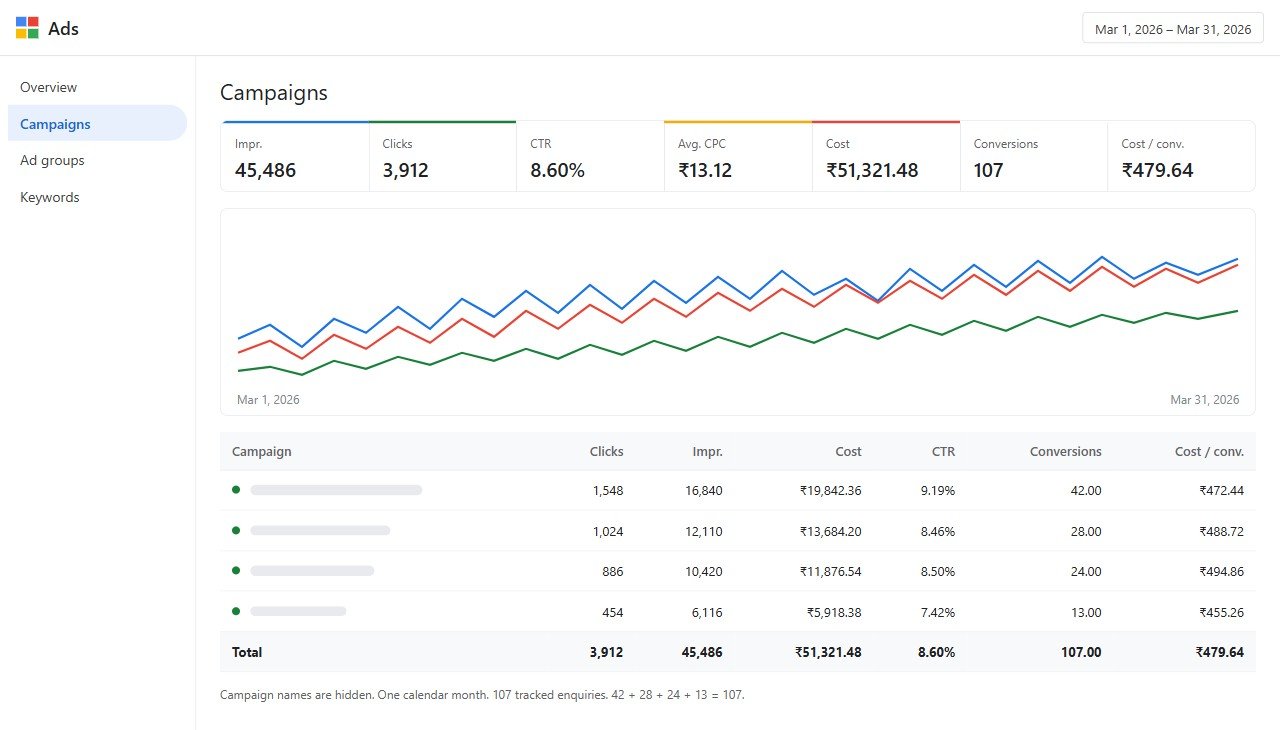Click status dot of campaign with 454 clicks

coord(236,610)
